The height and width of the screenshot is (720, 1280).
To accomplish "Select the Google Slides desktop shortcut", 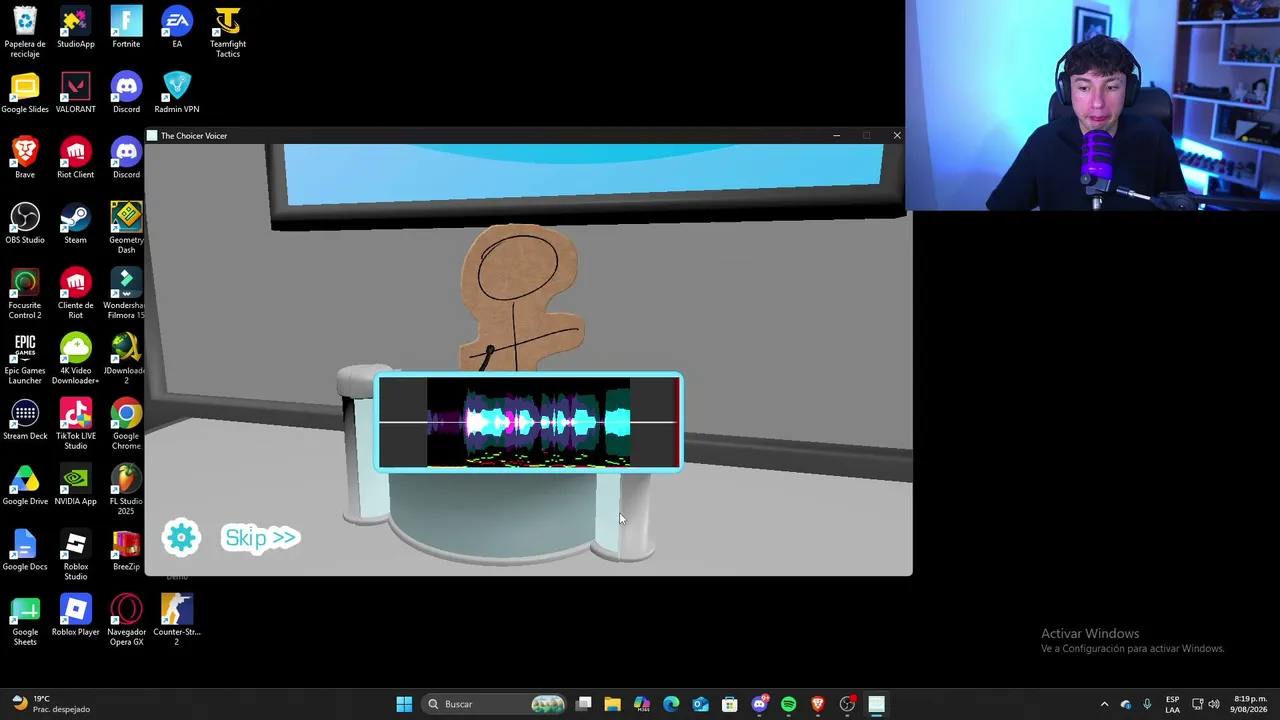I will click(25, 93).
